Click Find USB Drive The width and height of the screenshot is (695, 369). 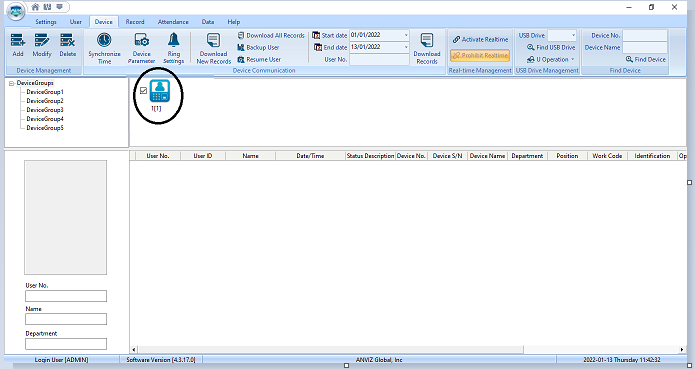click(x=551, y=47)
